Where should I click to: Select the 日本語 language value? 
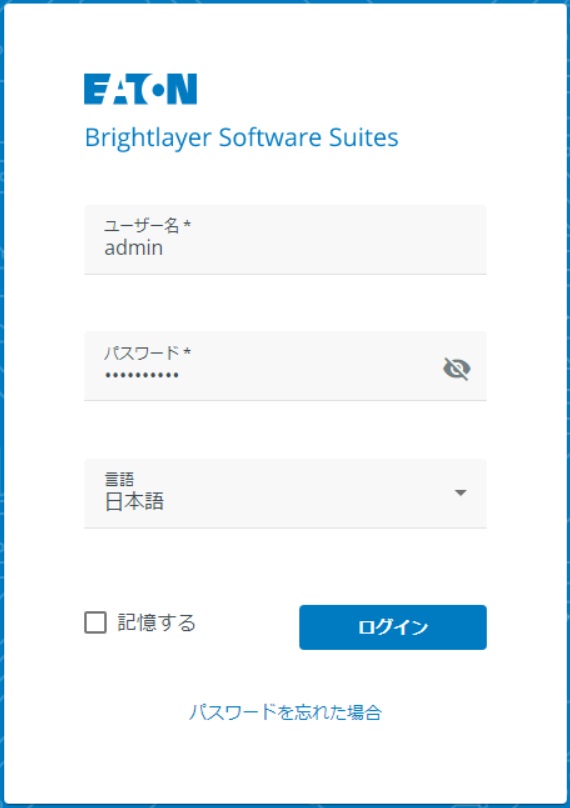[x=134, y=501]
